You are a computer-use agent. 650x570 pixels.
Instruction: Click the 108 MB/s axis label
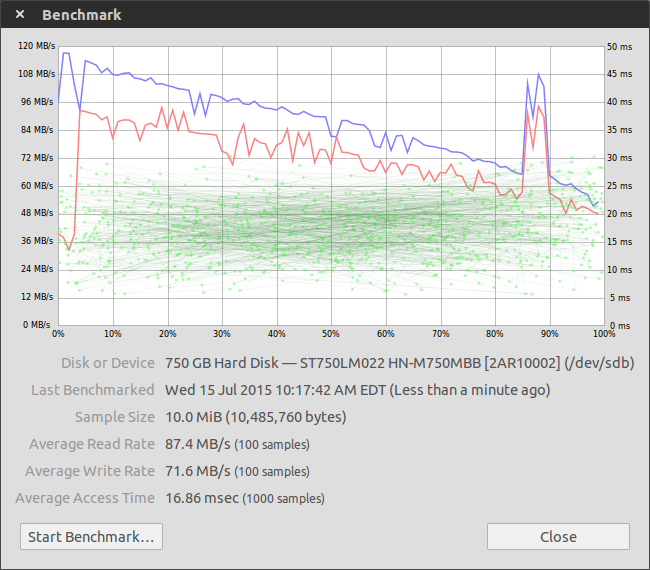[x=36, y=74]
